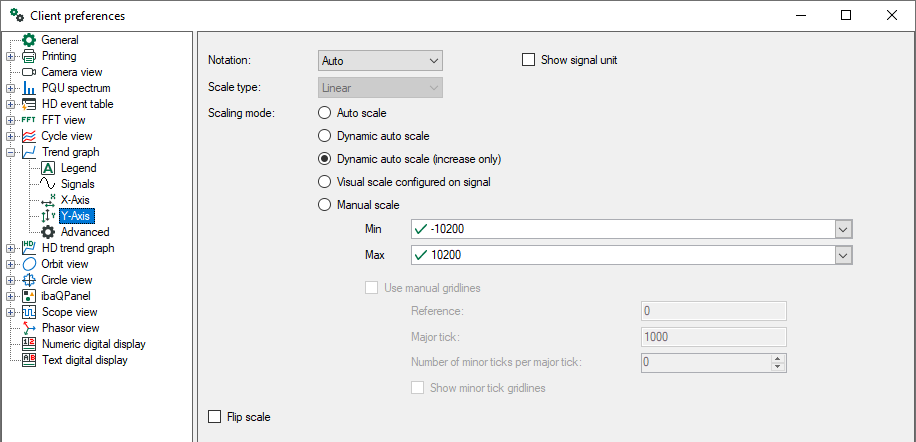Open the Notation dropdown
916x442 pixels.
pos(380,61)
